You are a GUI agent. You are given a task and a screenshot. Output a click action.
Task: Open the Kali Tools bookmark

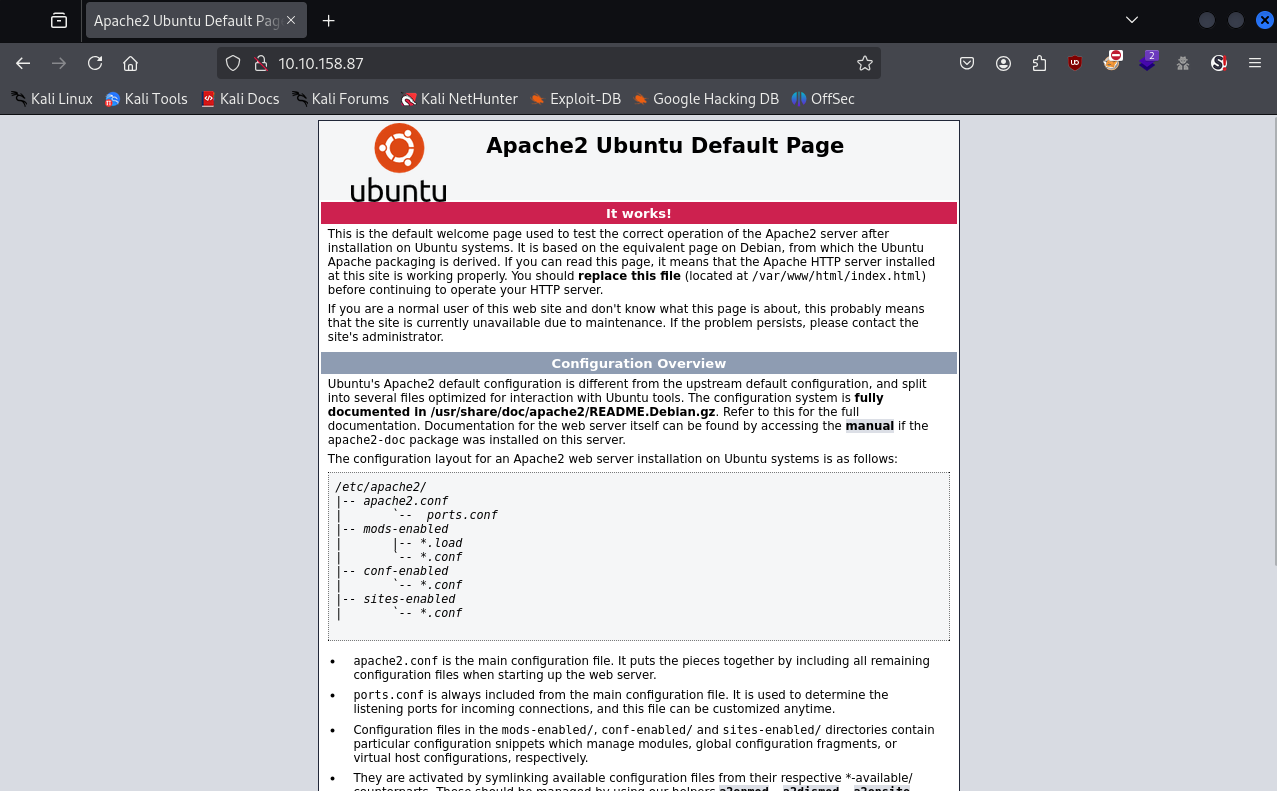[x=146, y=99]
